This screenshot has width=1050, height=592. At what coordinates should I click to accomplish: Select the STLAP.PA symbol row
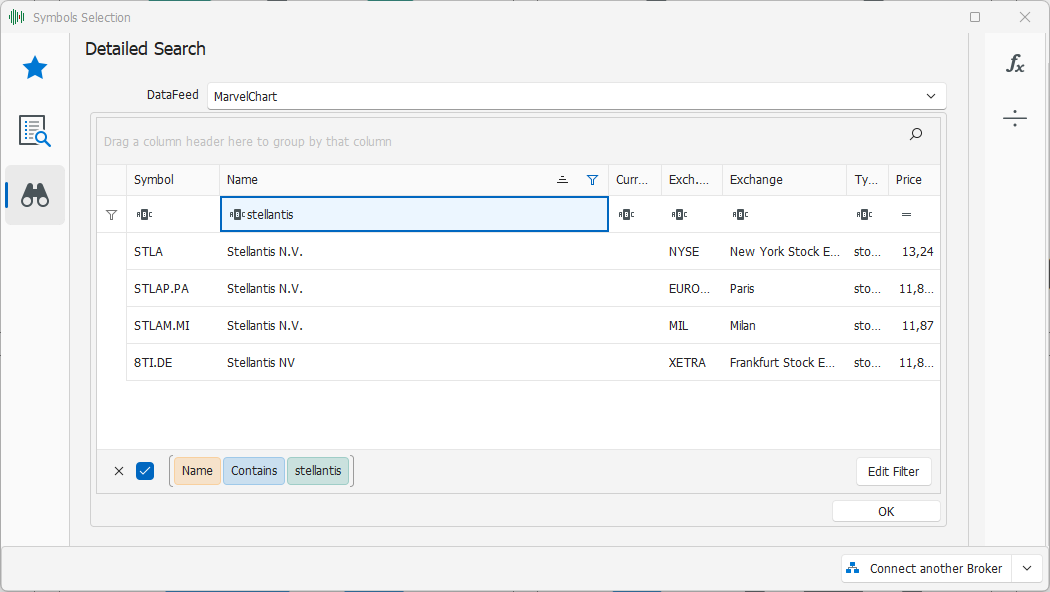click(533, 289)
